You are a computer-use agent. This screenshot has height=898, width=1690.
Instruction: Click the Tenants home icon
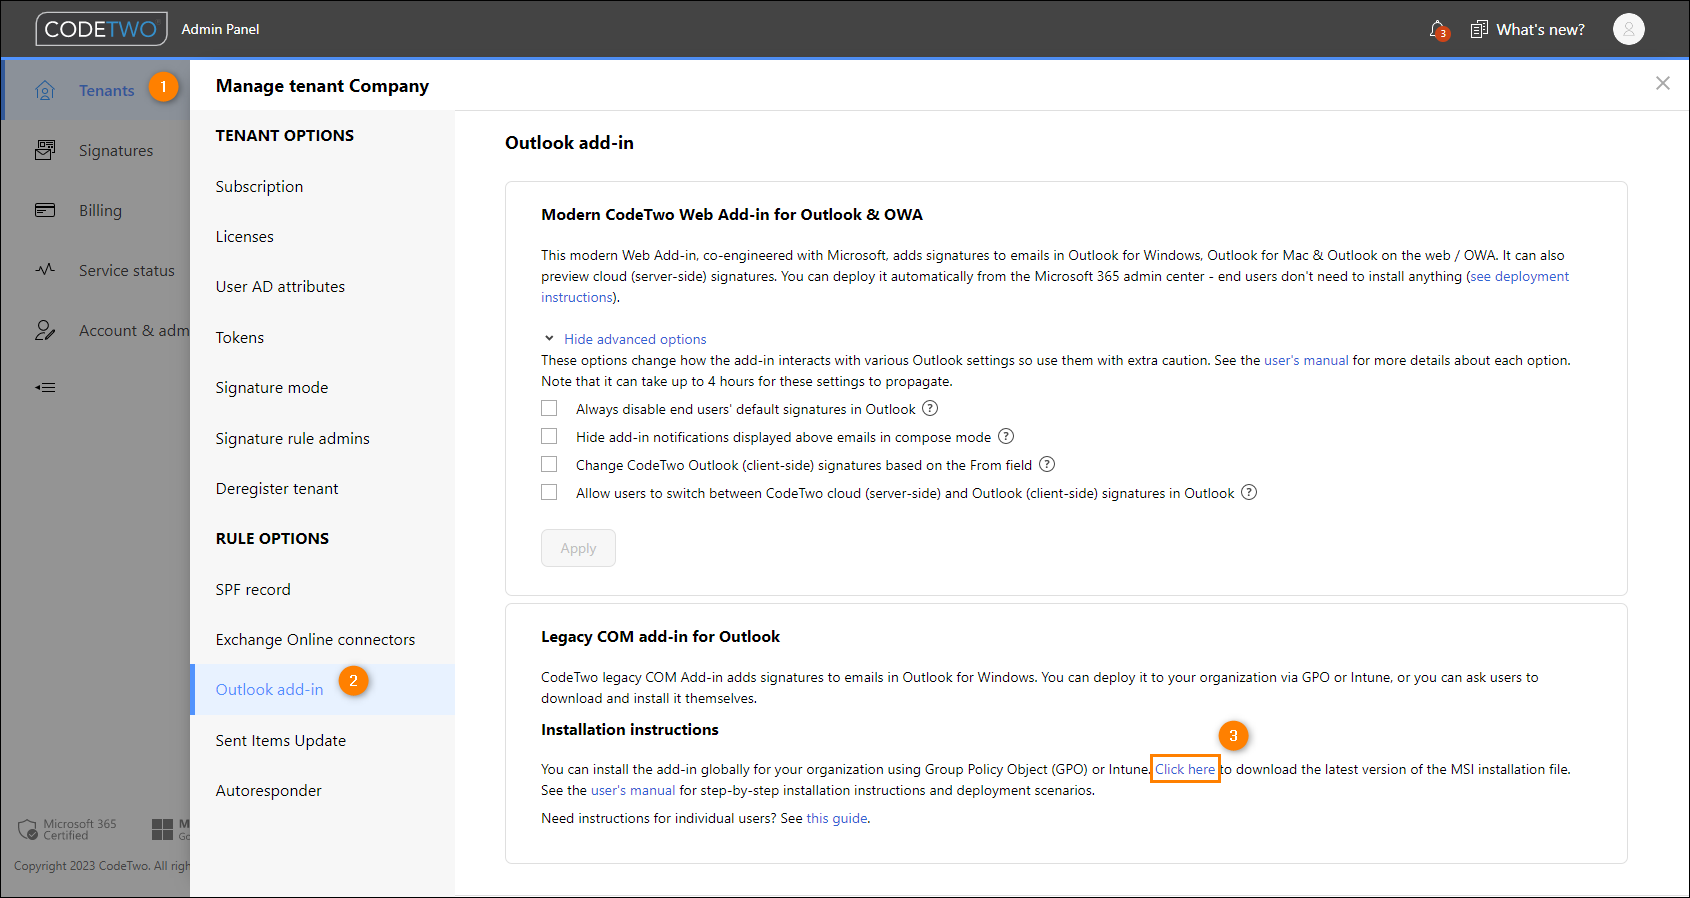click(45, 91)
